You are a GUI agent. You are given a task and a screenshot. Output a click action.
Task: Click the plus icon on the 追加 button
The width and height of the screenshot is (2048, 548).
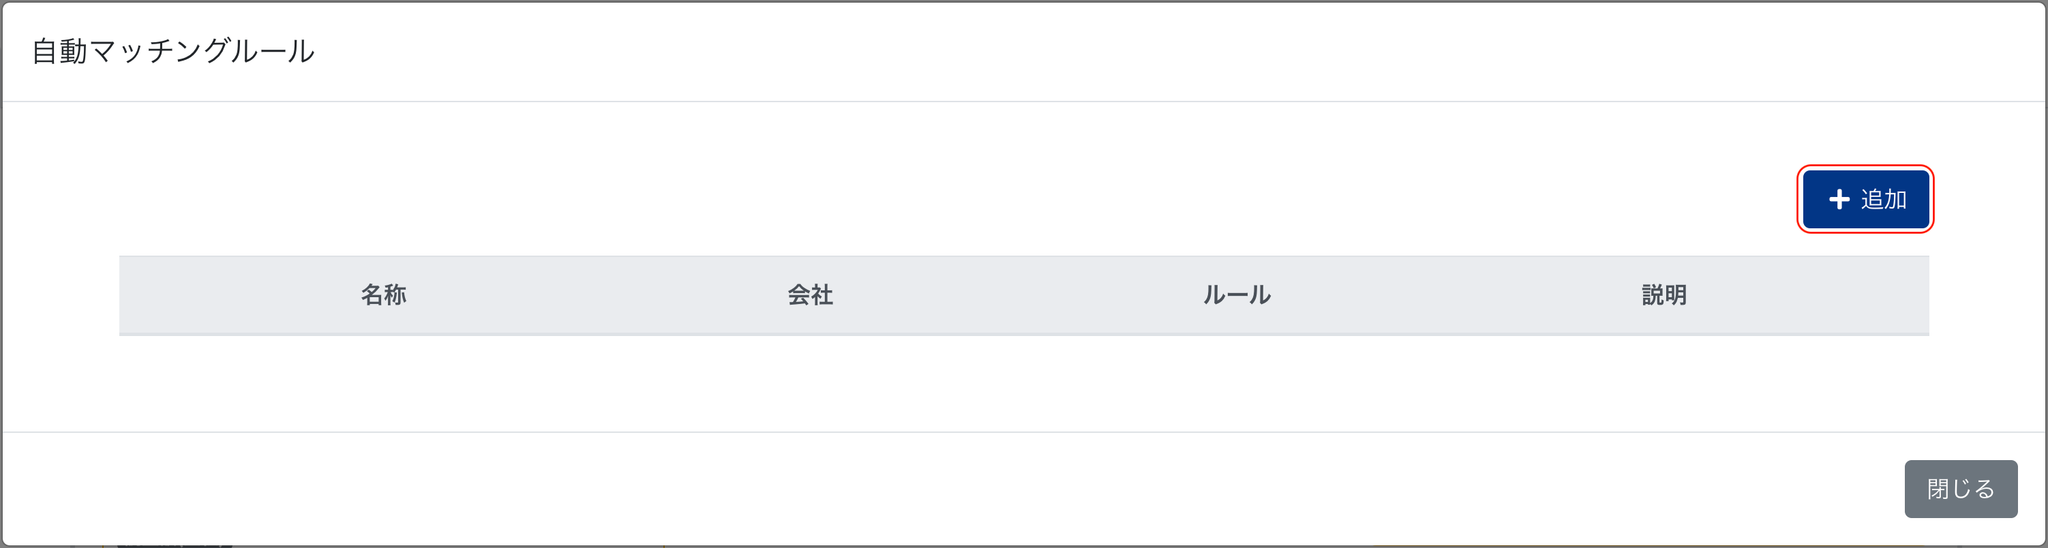tap(1839, 200)
